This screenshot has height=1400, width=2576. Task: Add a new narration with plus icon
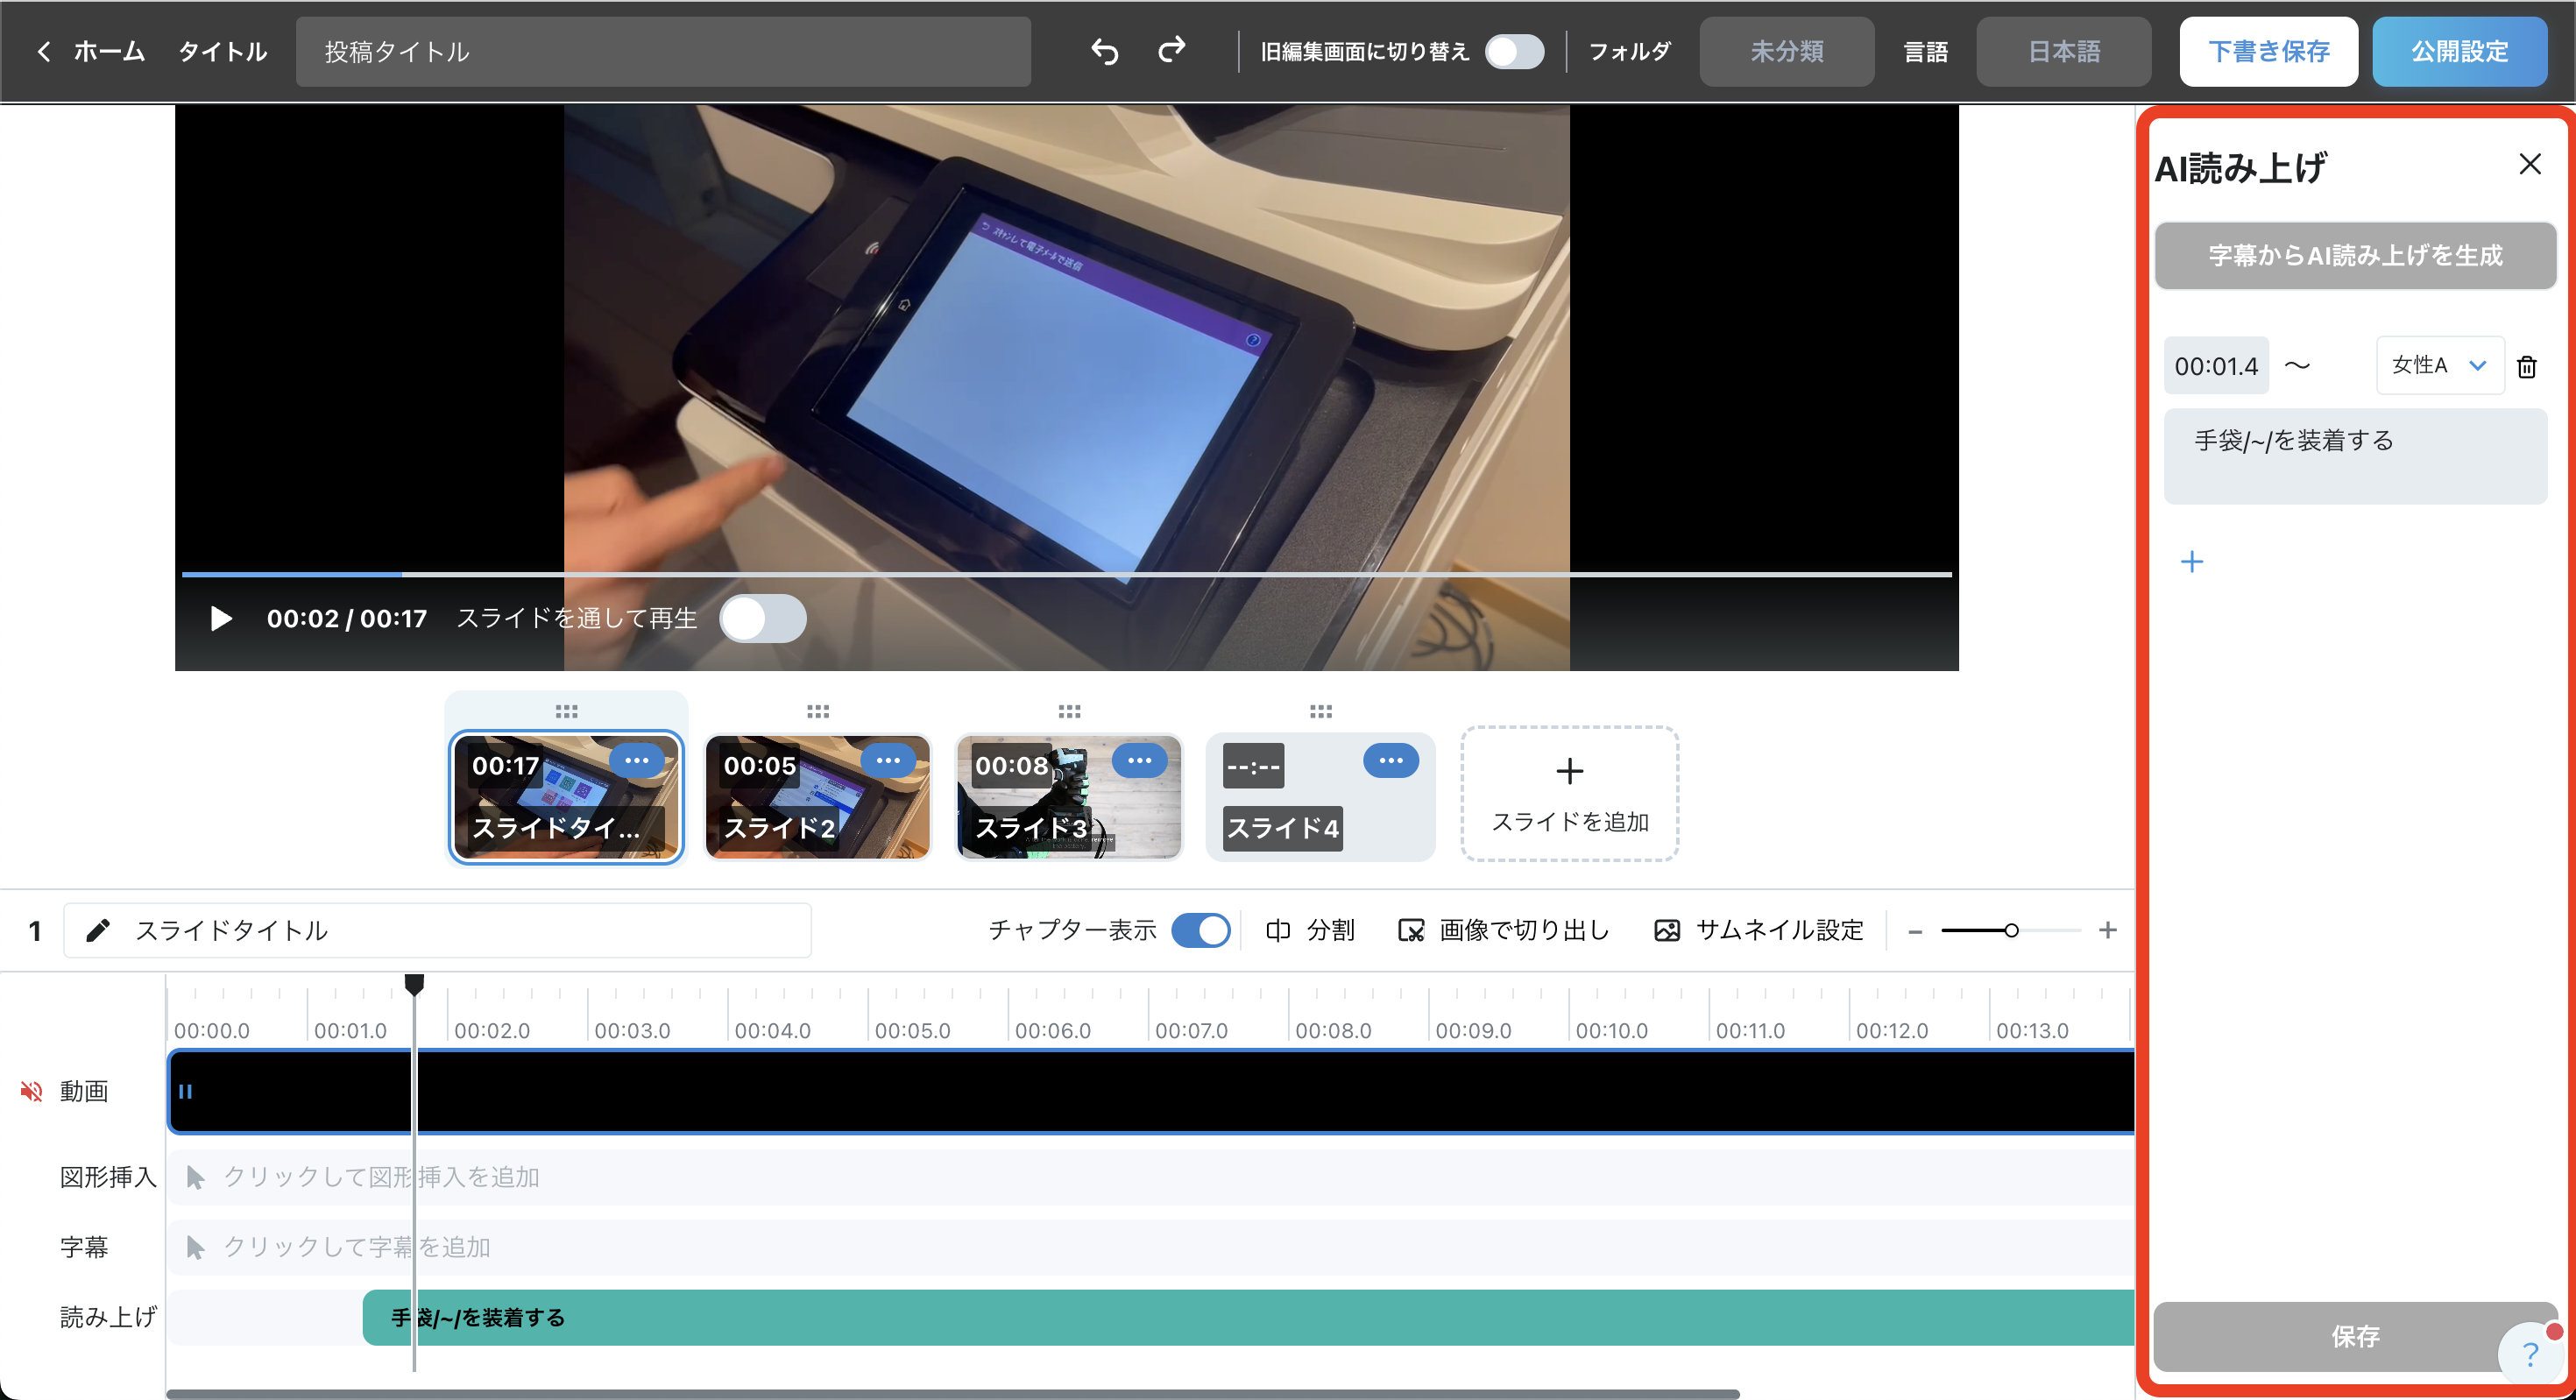coord(2191,562)
